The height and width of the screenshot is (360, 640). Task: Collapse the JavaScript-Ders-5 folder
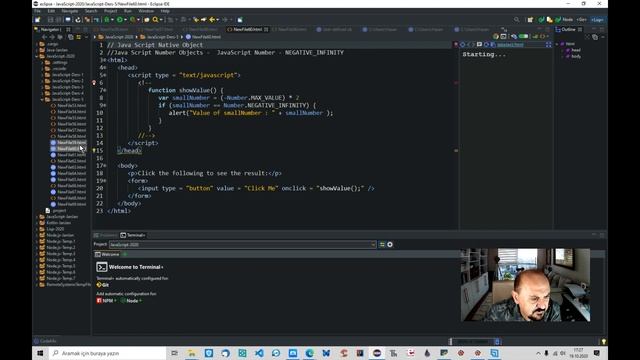(x=42, y=99)
